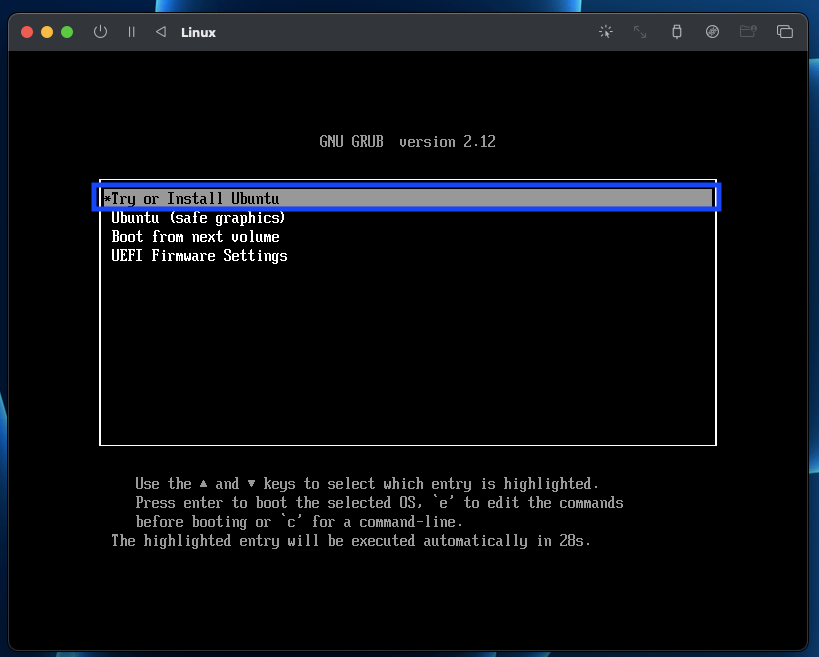Open the shared folder icon
The image size is (819, 657).
pos(748,32)
